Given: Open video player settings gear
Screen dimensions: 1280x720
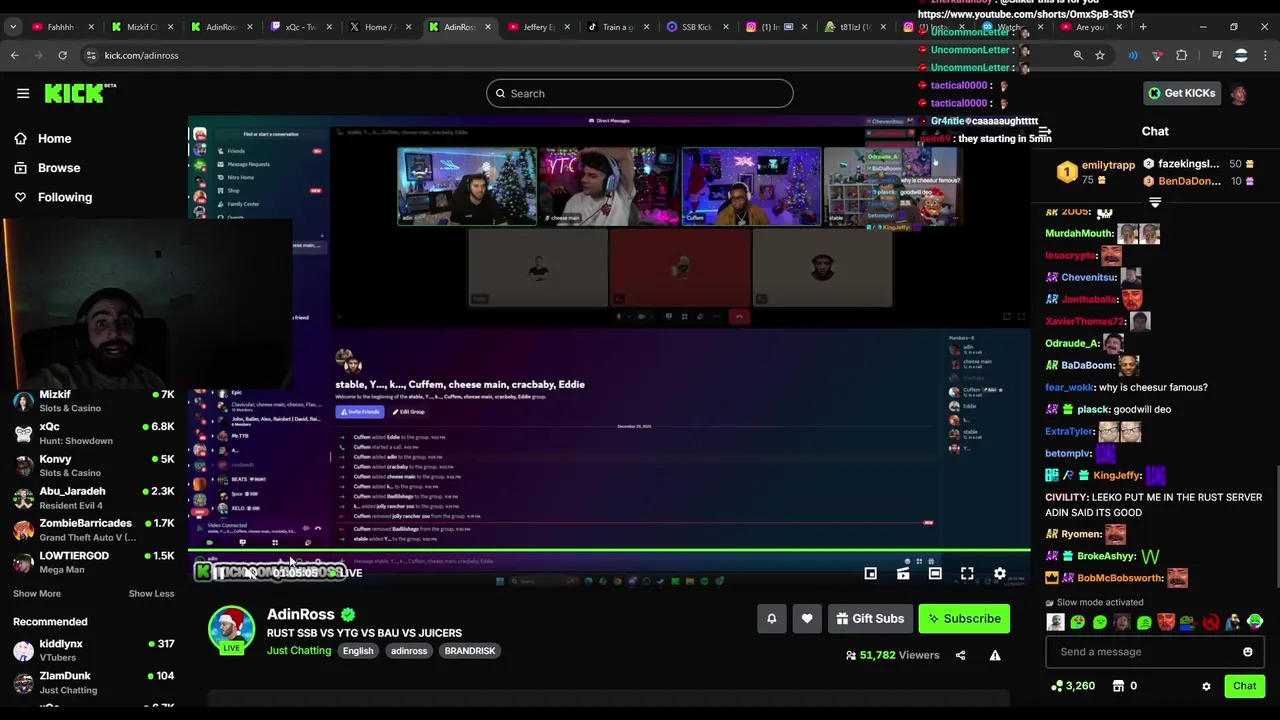Looking at the screenshot, I should [x=999, y=573].
